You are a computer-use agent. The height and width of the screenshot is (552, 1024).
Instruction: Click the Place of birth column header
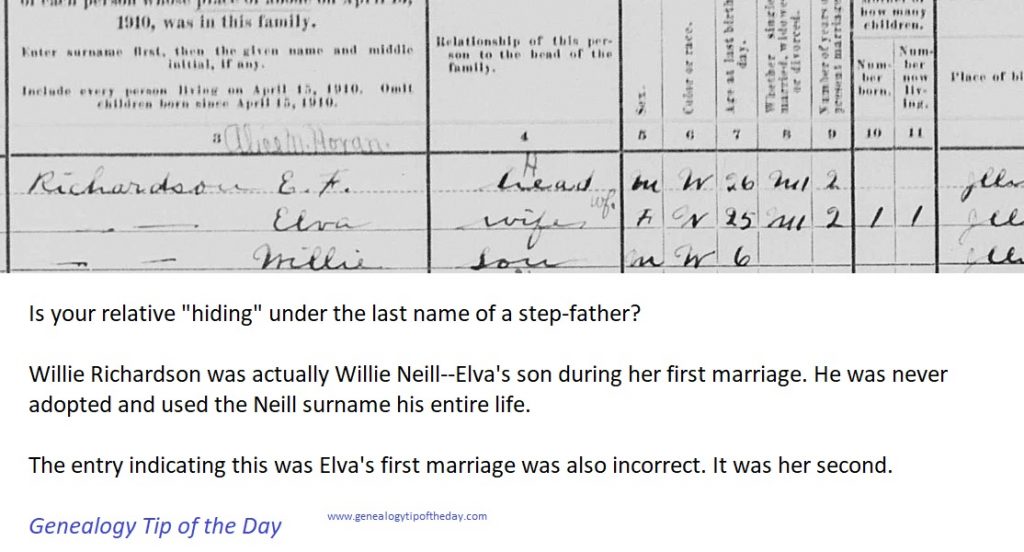(x=986, y=77)
